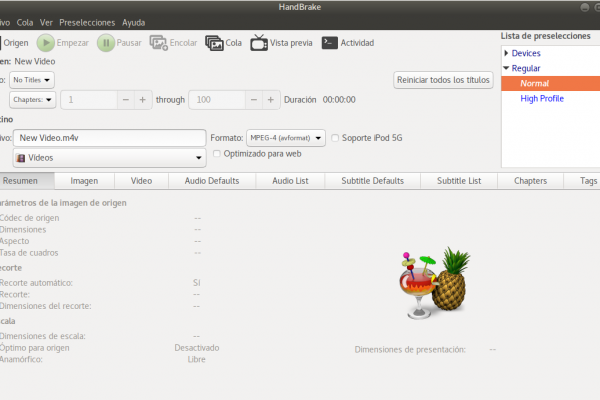
Task: Open the Chapters range type dropdown
Action: (33, 100)
